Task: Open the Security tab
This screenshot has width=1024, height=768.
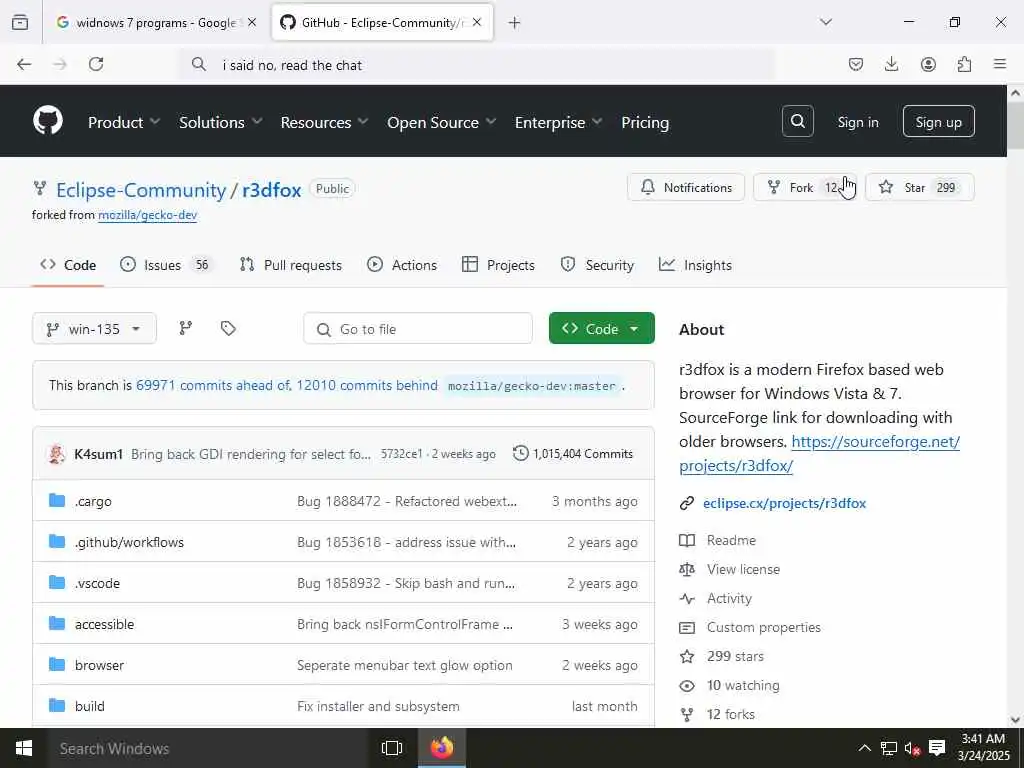Action: [x=598, y=265]
